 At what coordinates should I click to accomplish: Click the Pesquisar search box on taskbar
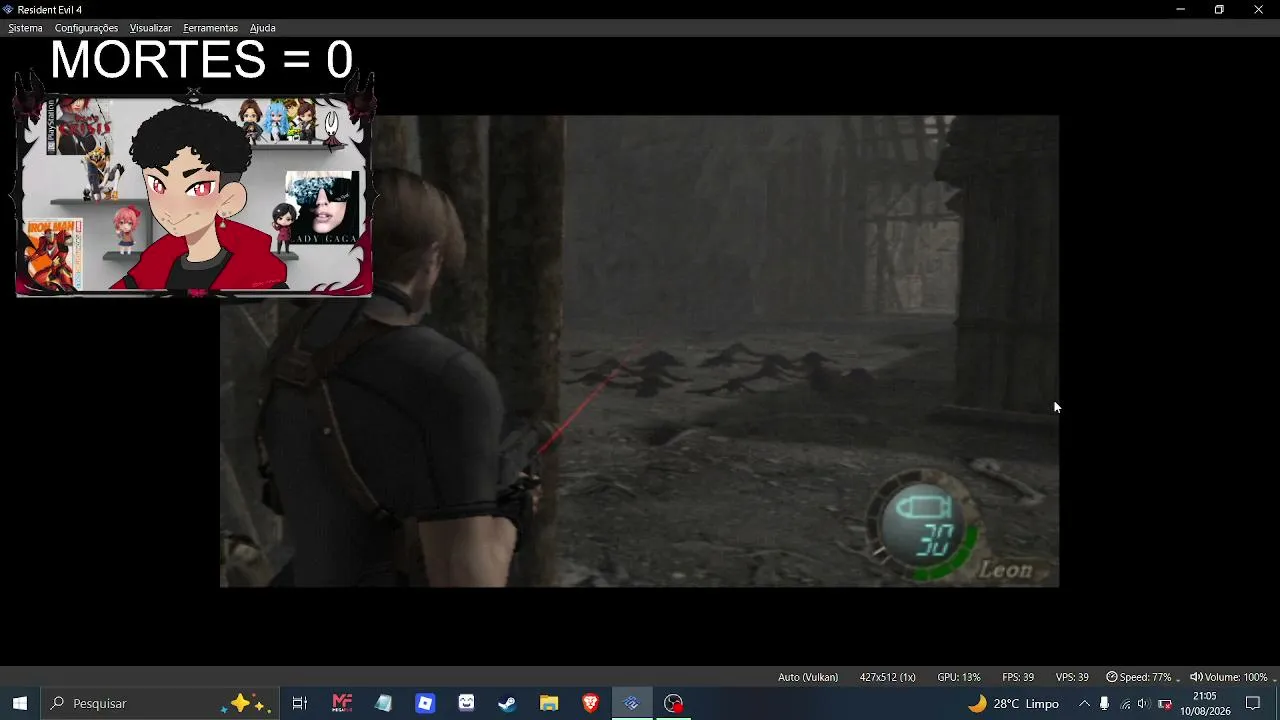pos(160,703)
